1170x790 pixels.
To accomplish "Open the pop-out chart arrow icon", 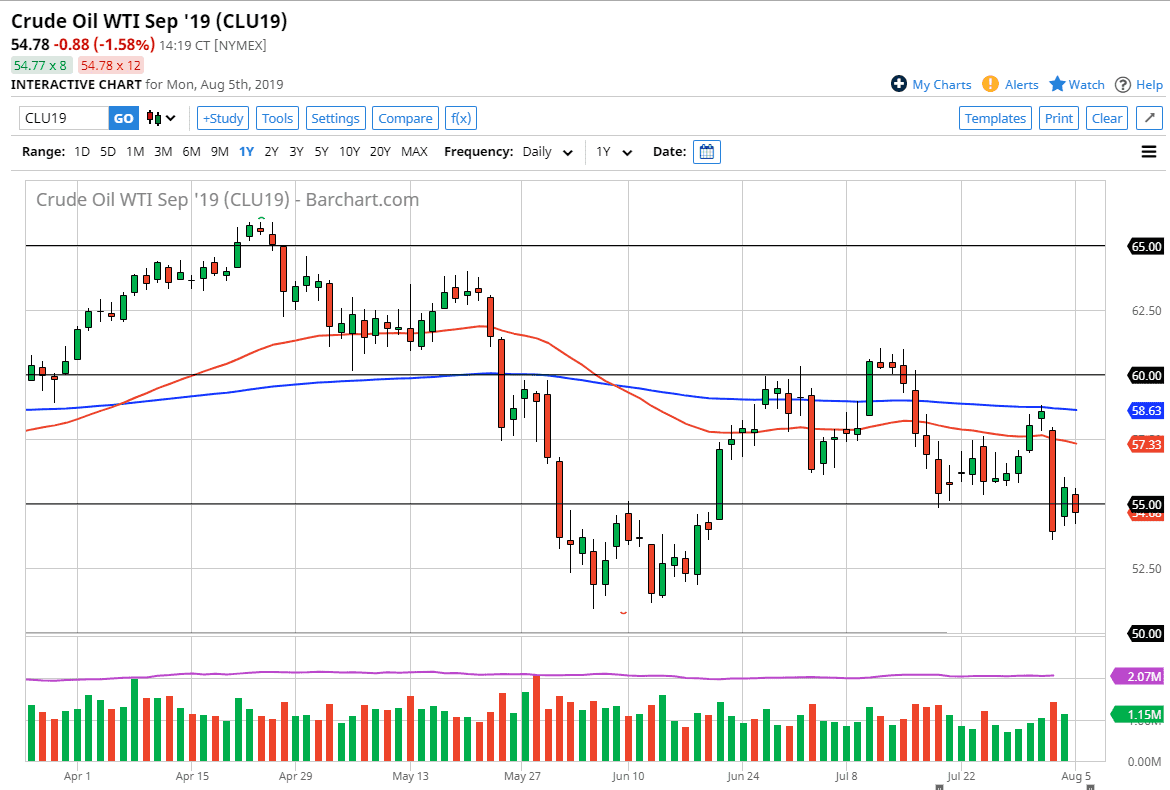I will (x=1149, y=118).
